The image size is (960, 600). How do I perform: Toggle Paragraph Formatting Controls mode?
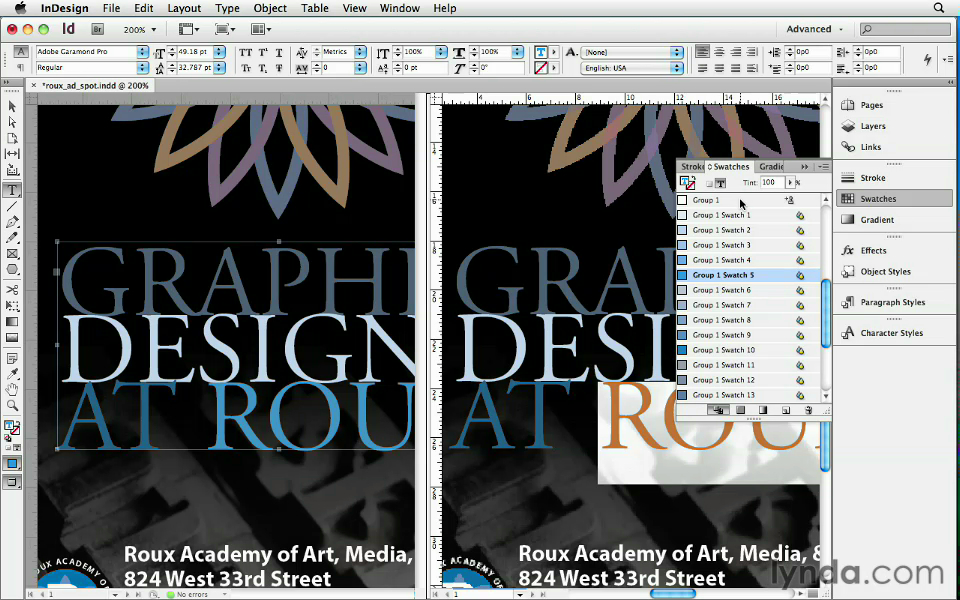click(x=20, y=67)
